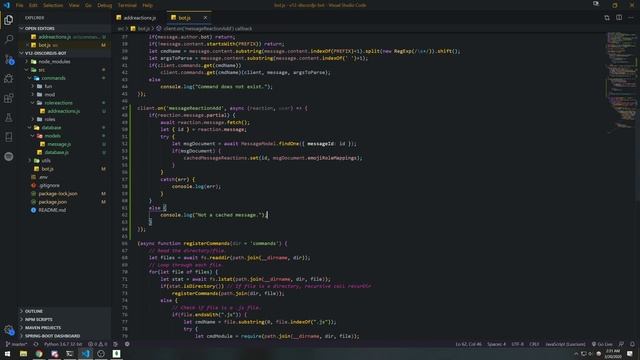Open the Search view in activity bar

(x=9, y=39)
